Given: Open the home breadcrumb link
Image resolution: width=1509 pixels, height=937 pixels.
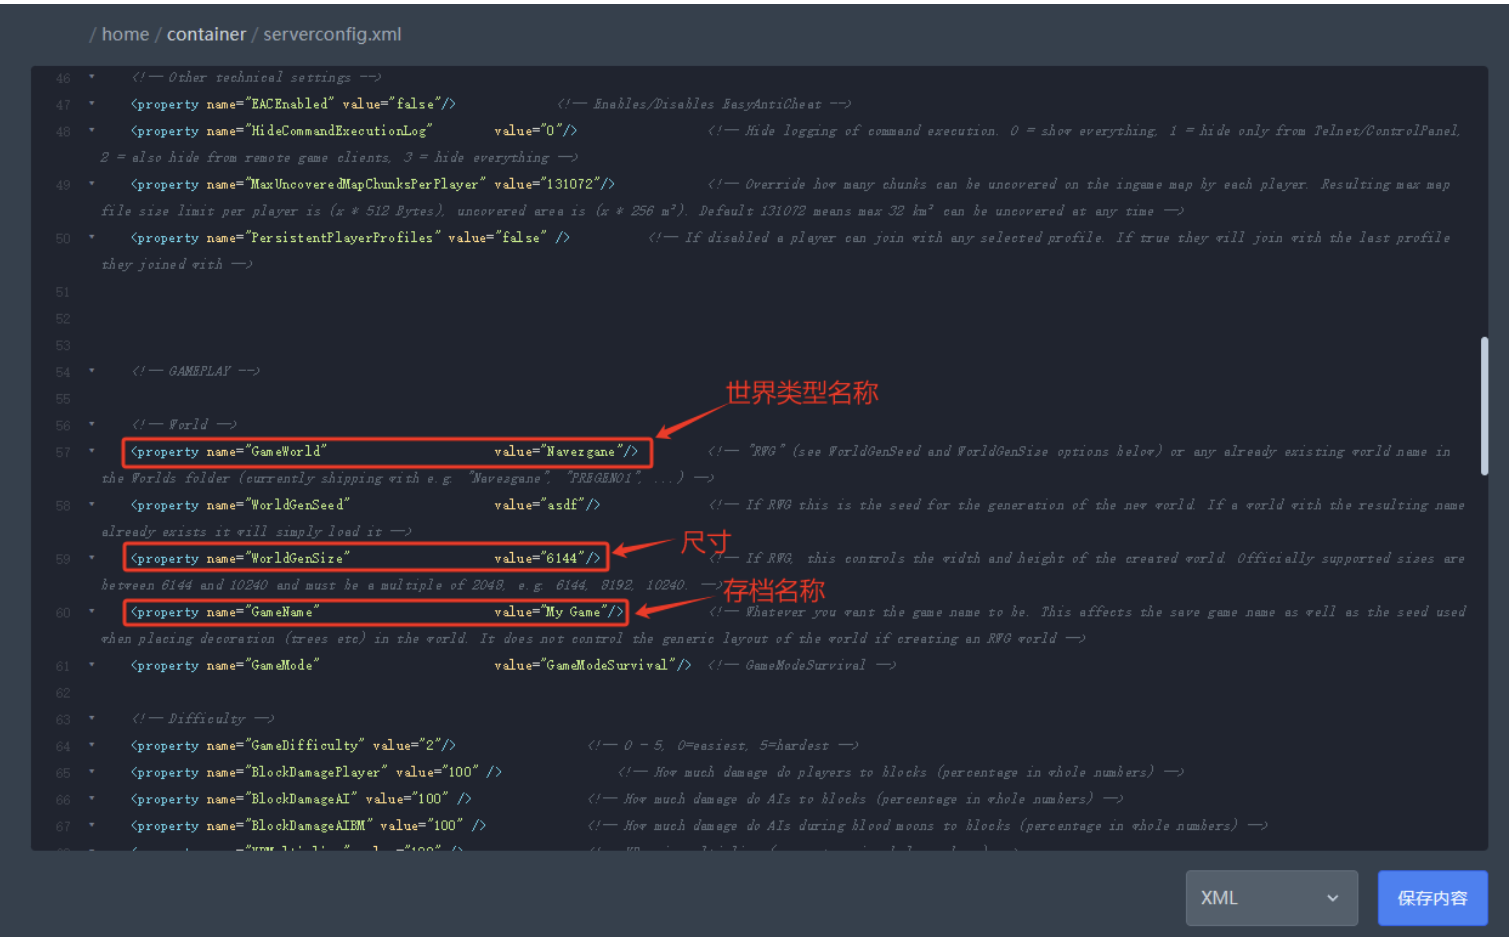Looking at the screenshot, I should pos(125,34).
